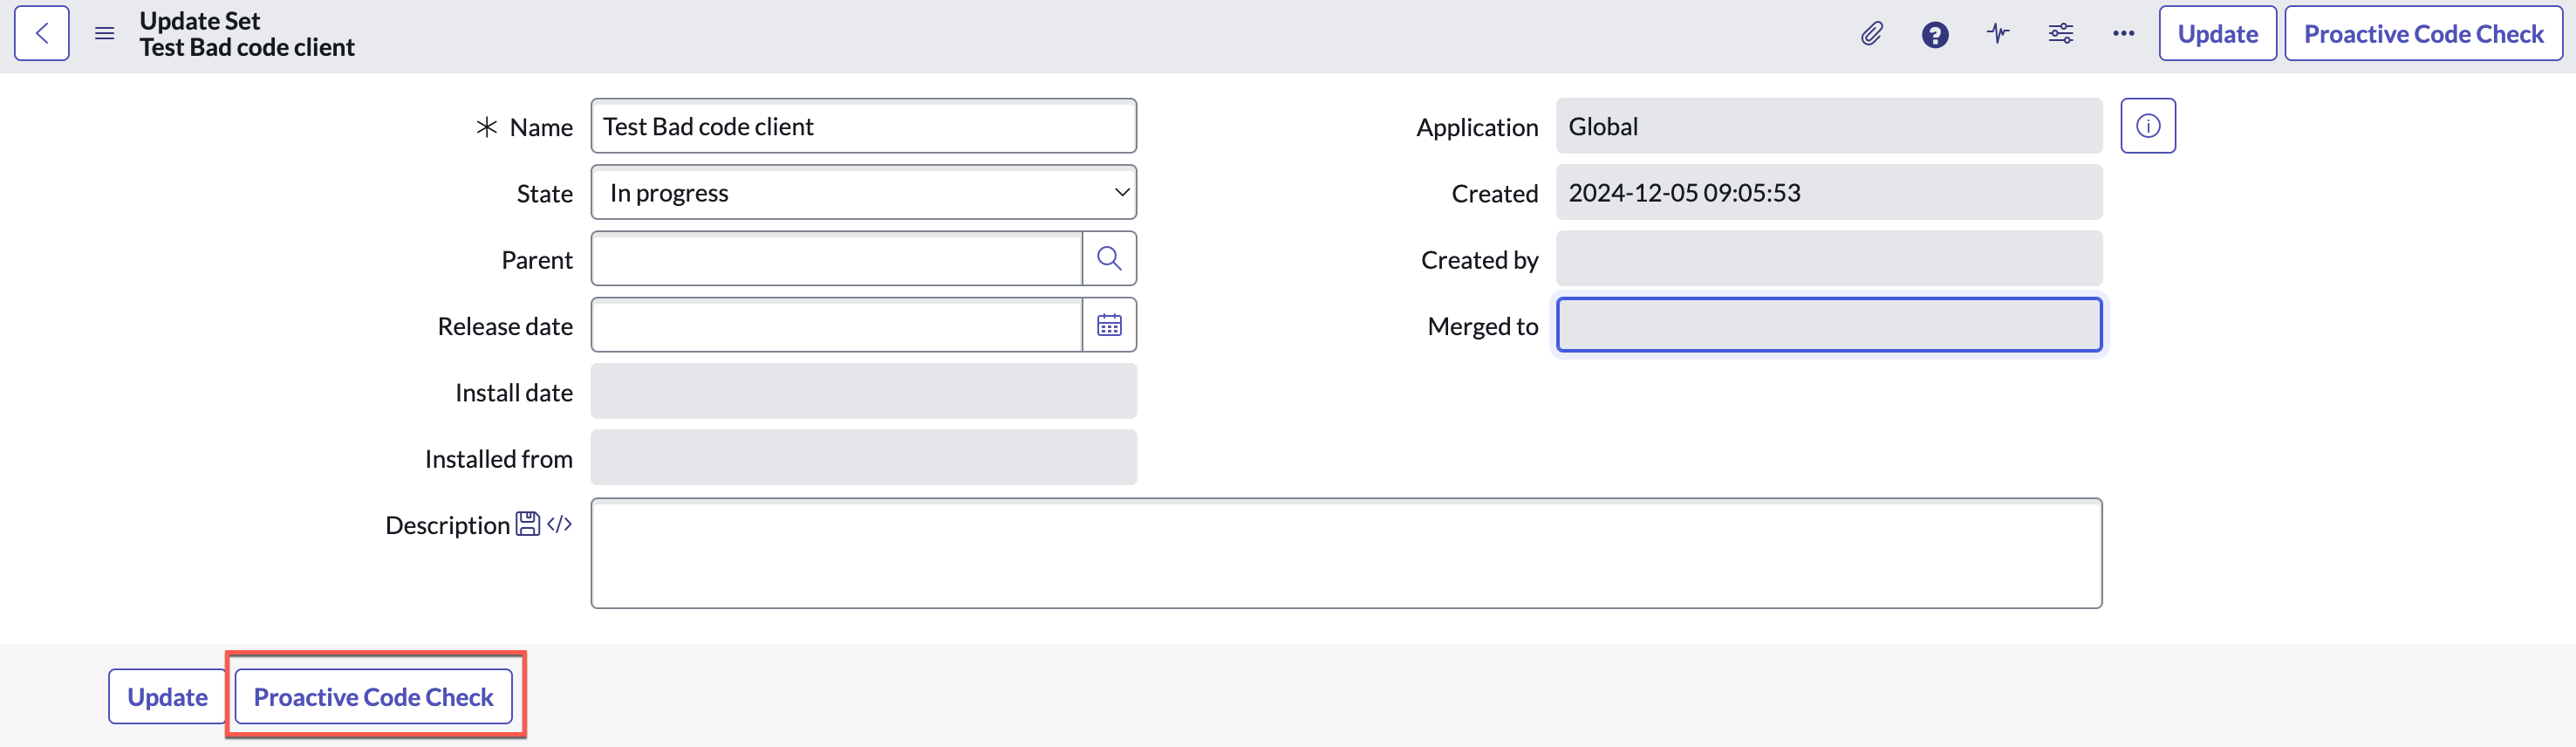
Task: Toggle Description HTML code view icon
Action: (x=559, y=524)
